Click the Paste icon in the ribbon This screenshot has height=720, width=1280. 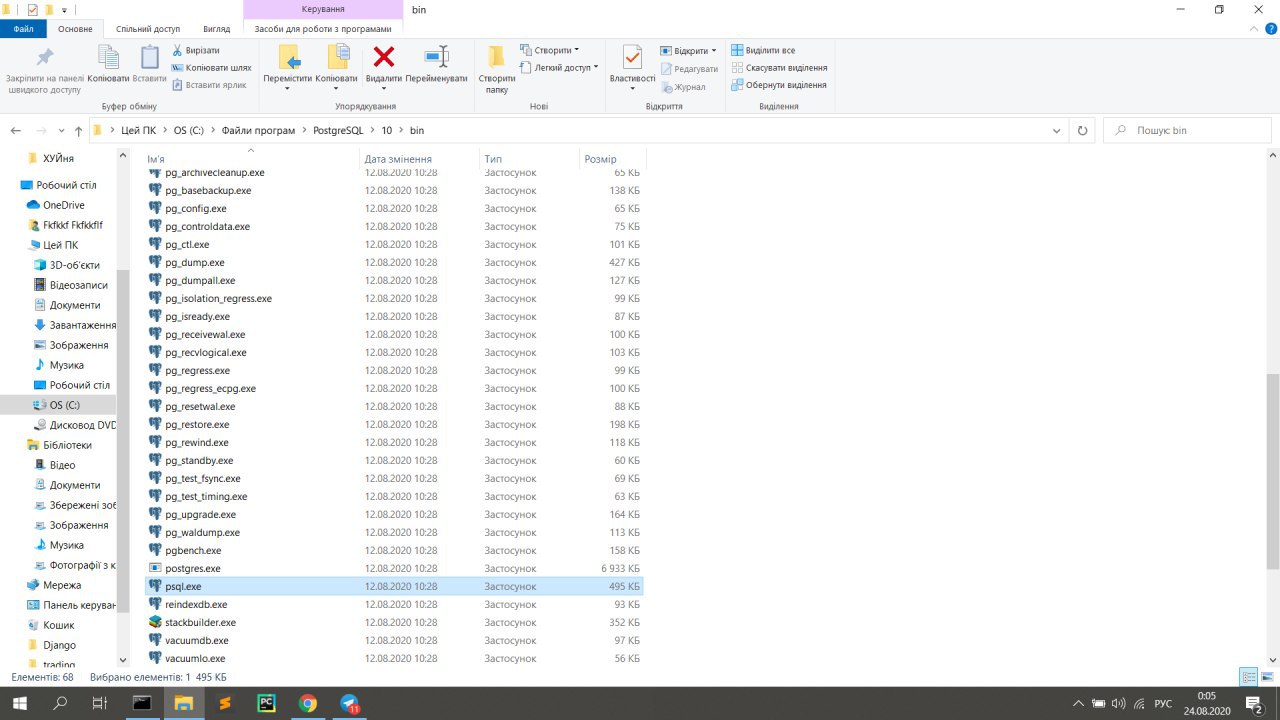tap(149, 56)
